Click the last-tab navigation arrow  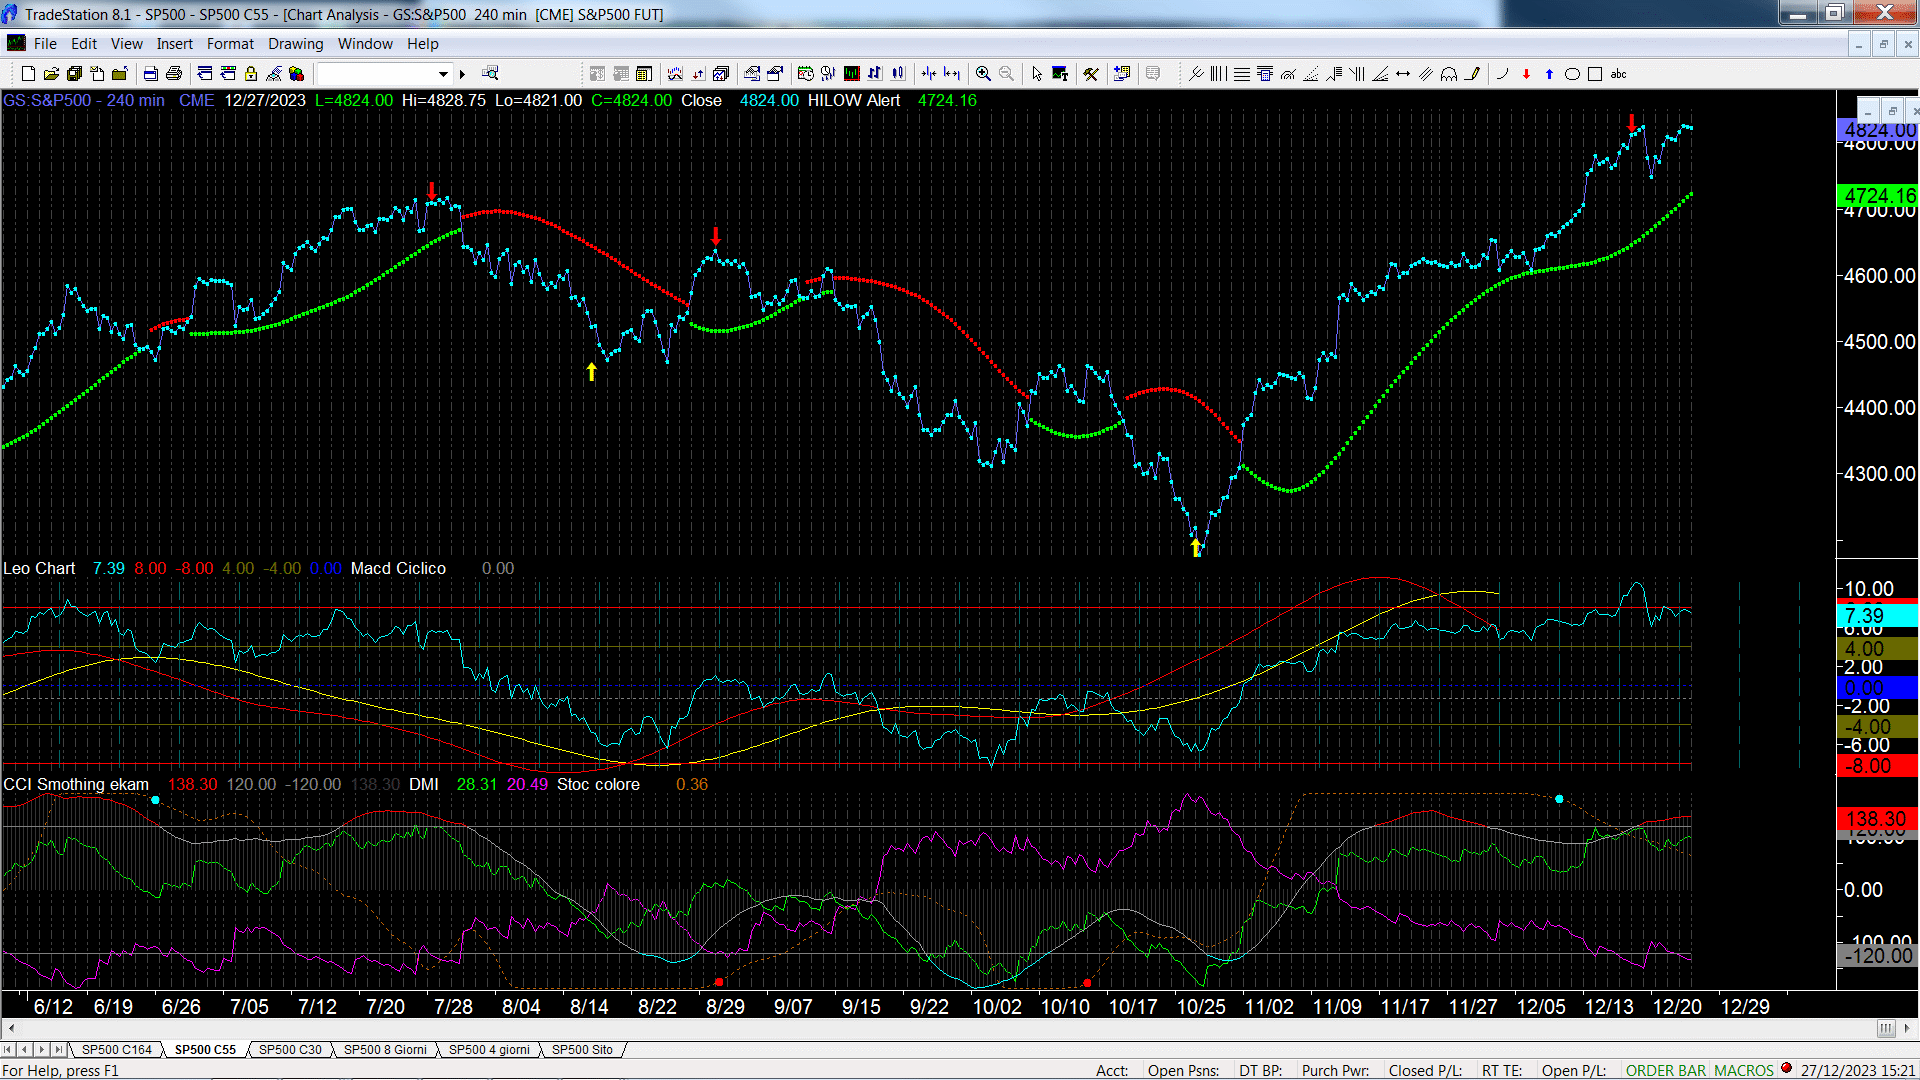click(x=59, y=1050)
